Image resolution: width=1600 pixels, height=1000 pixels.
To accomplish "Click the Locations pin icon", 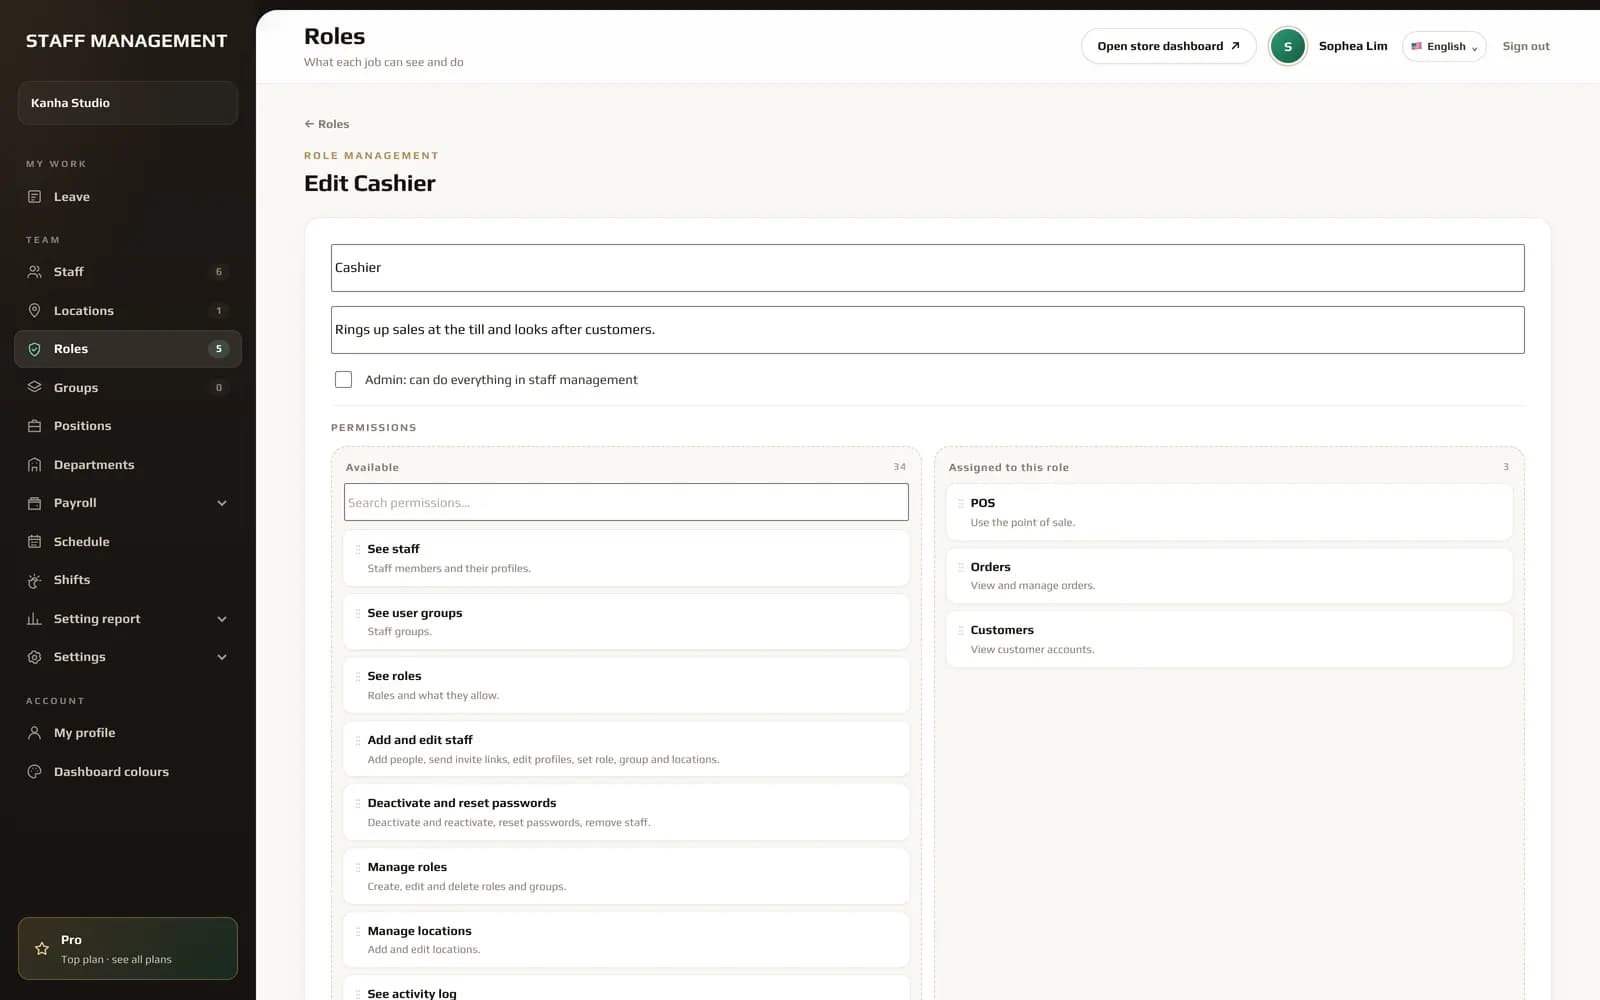I will coord(34,311).
